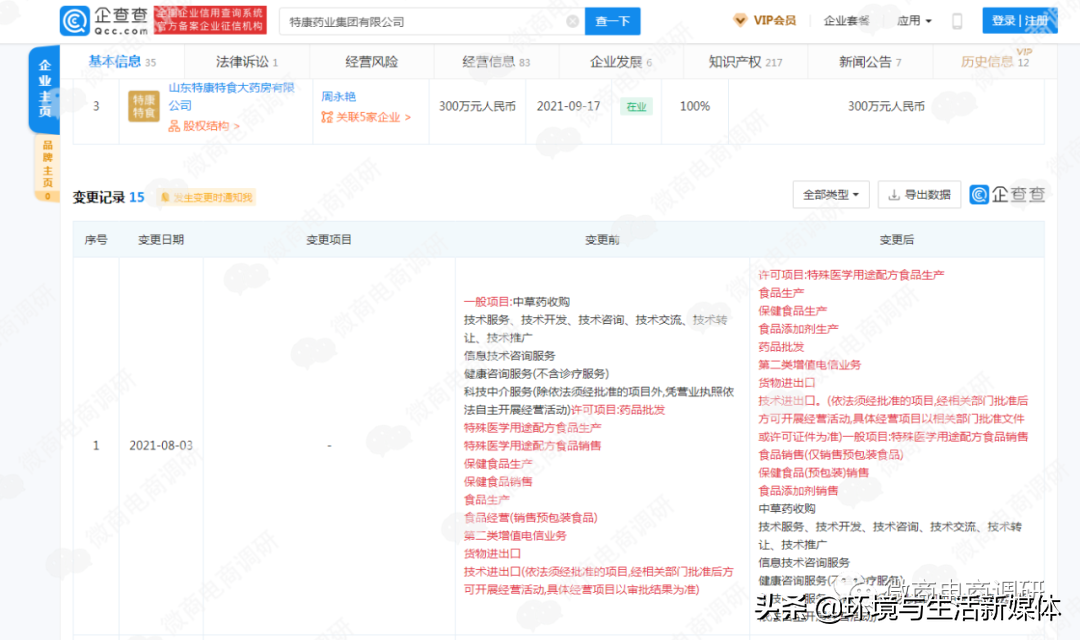Click the mobile phone icon
Image resolution: width=1080 pixels, height=640 pixels.
pos(957,21)
